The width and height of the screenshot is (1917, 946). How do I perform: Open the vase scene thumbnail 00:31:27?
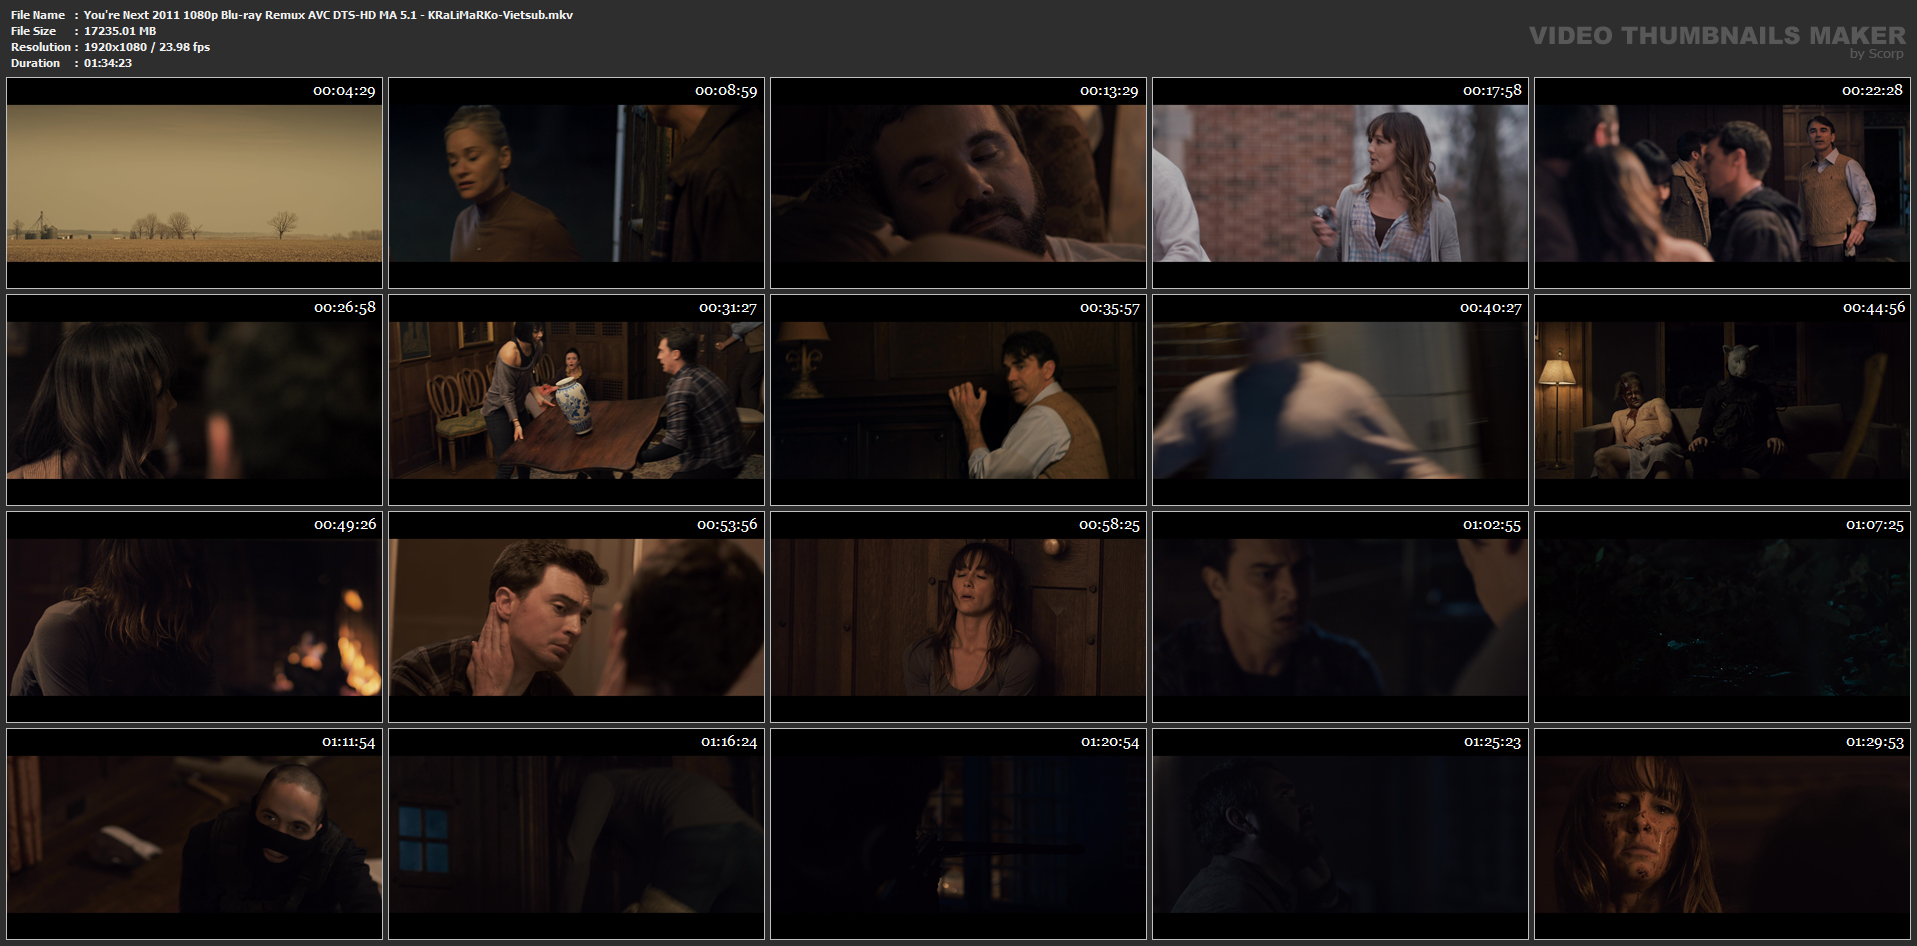(577, 400)
